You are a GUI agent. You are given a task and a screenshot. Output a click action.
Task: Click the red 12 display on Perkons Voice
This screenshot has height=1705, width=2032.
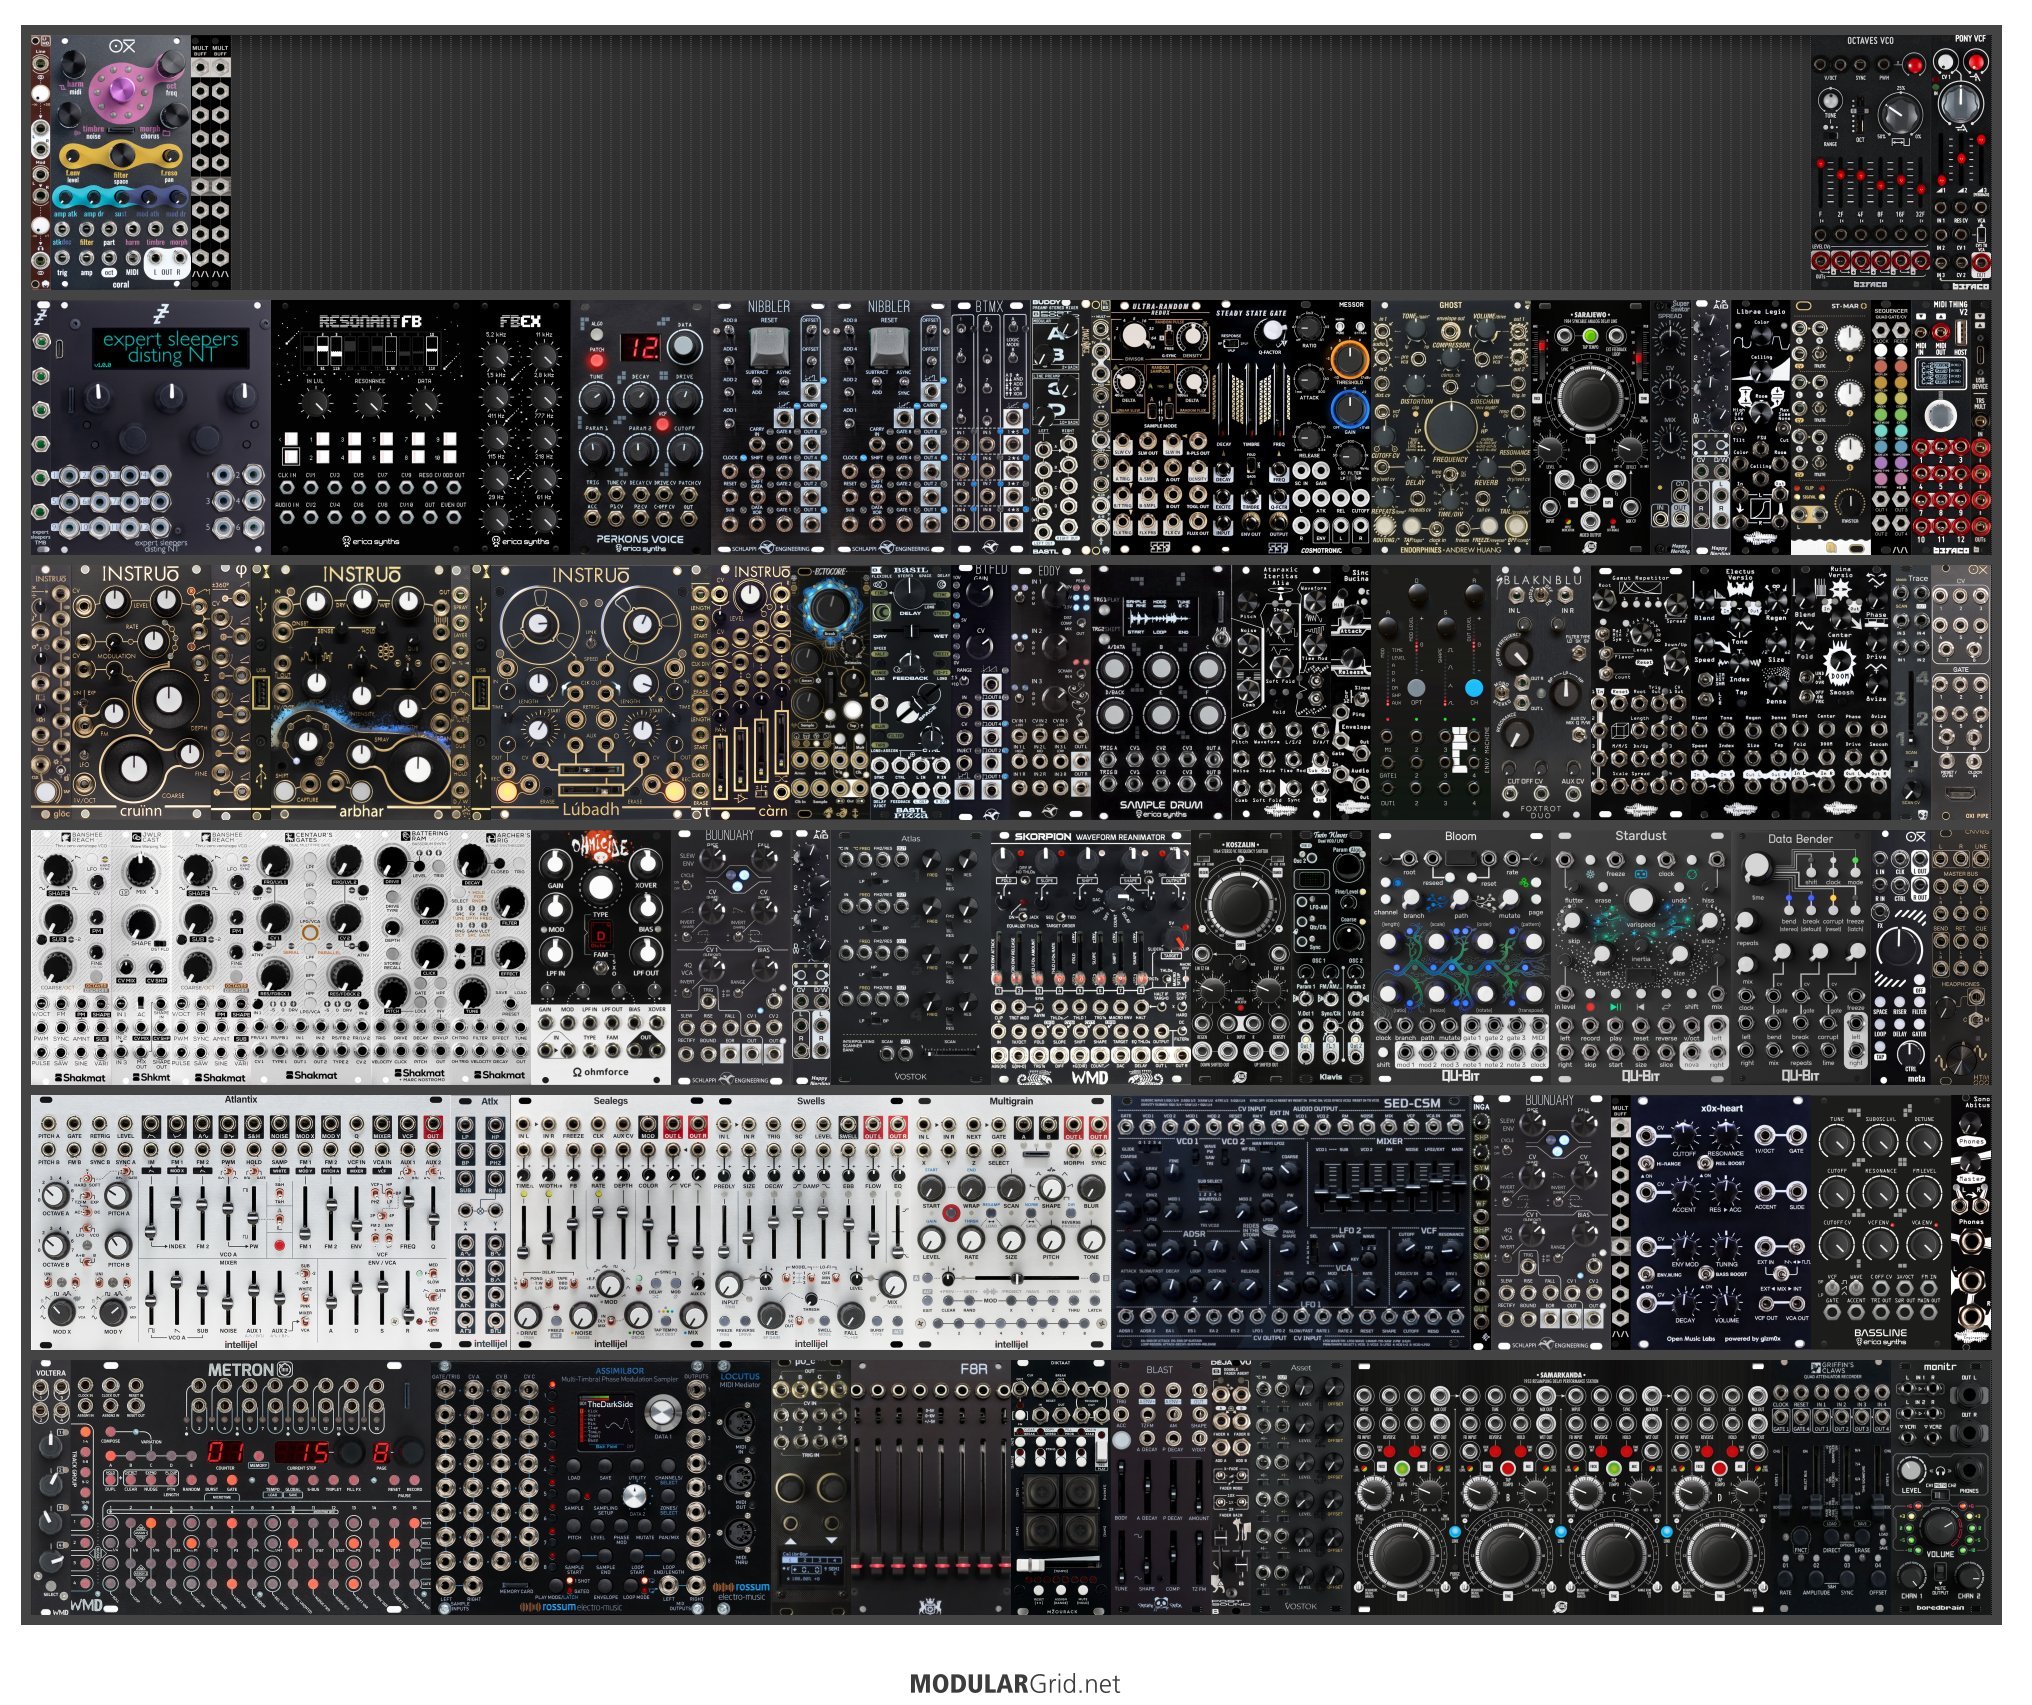[640, 347]
